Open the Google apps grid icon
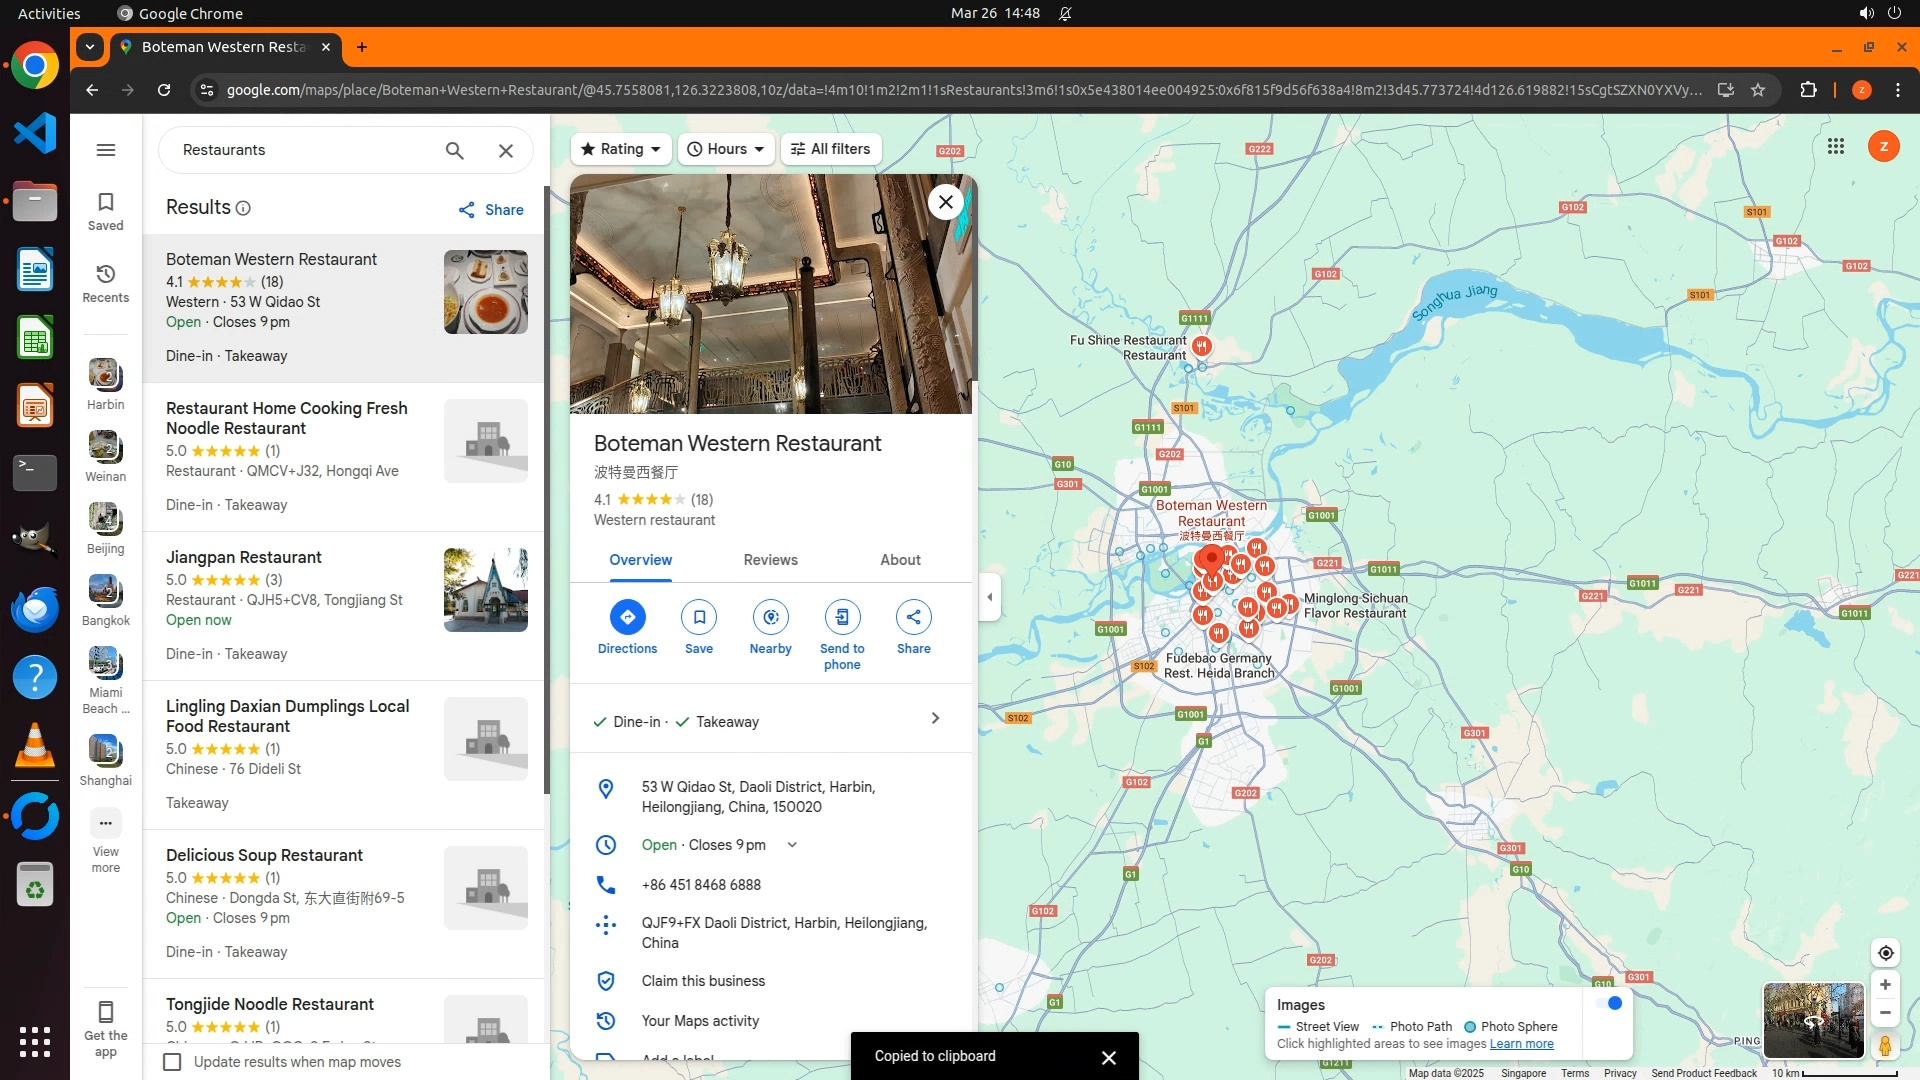 pos(1835,147)
